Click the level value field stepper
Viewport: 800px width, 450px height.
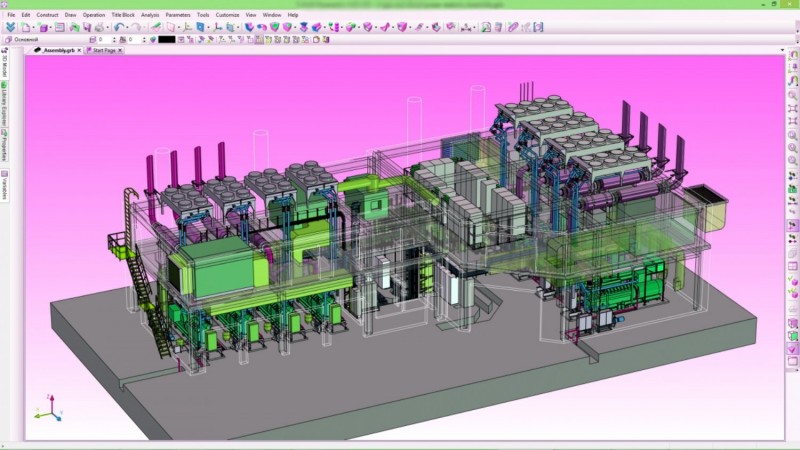[x=114, y=39]
